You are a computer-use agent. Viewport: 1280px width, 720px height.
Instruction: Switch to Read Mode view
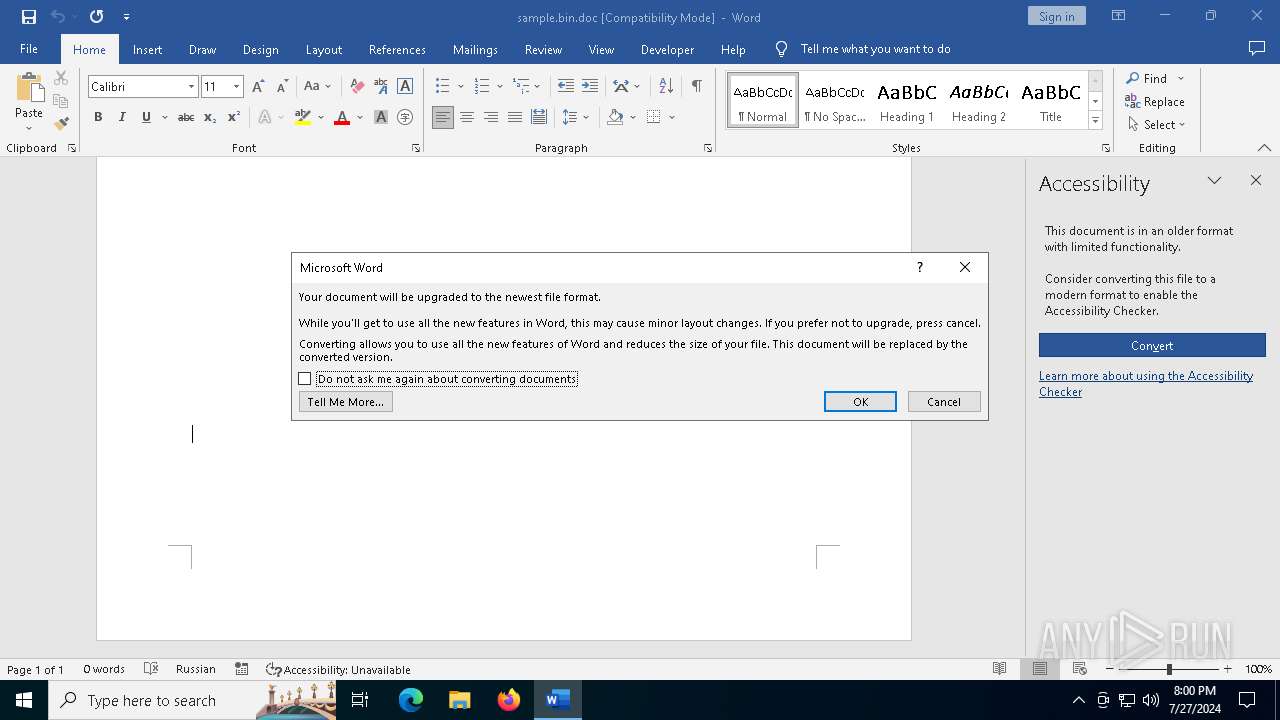click(999, 669)
